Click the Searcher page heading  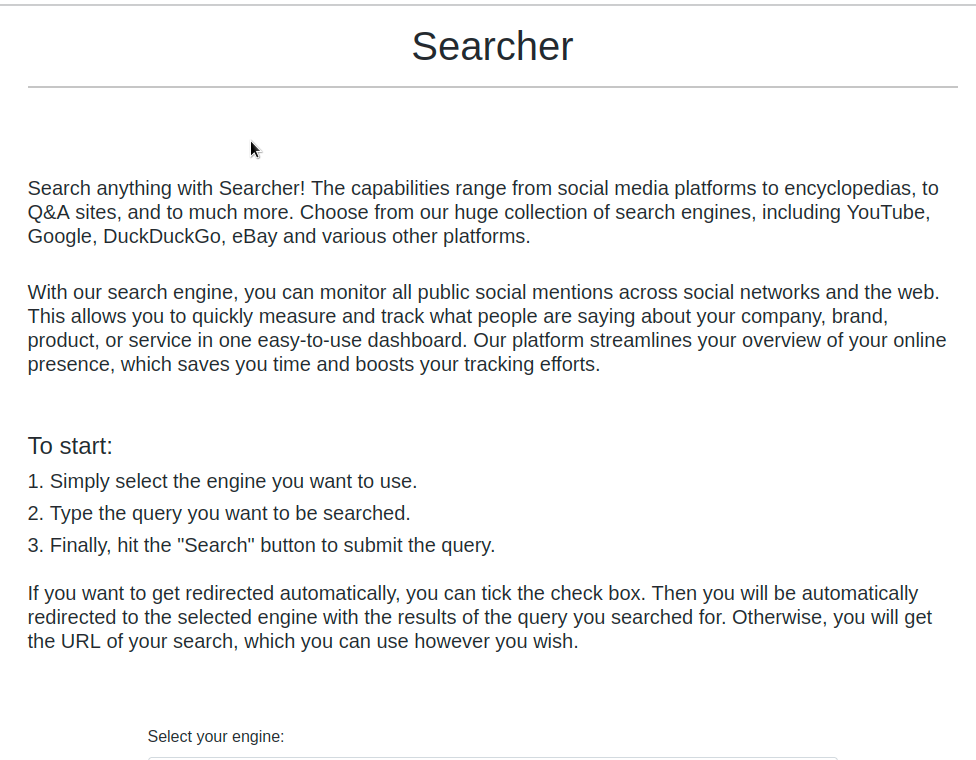492,46
